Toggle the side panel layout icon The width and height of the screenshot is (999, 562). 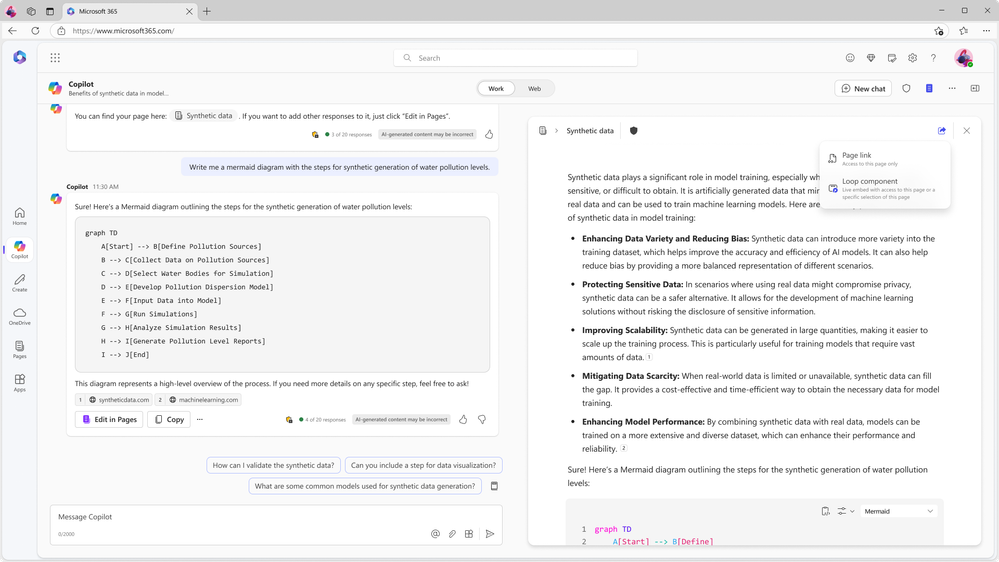pyautogui.click(x=975, y=89)
